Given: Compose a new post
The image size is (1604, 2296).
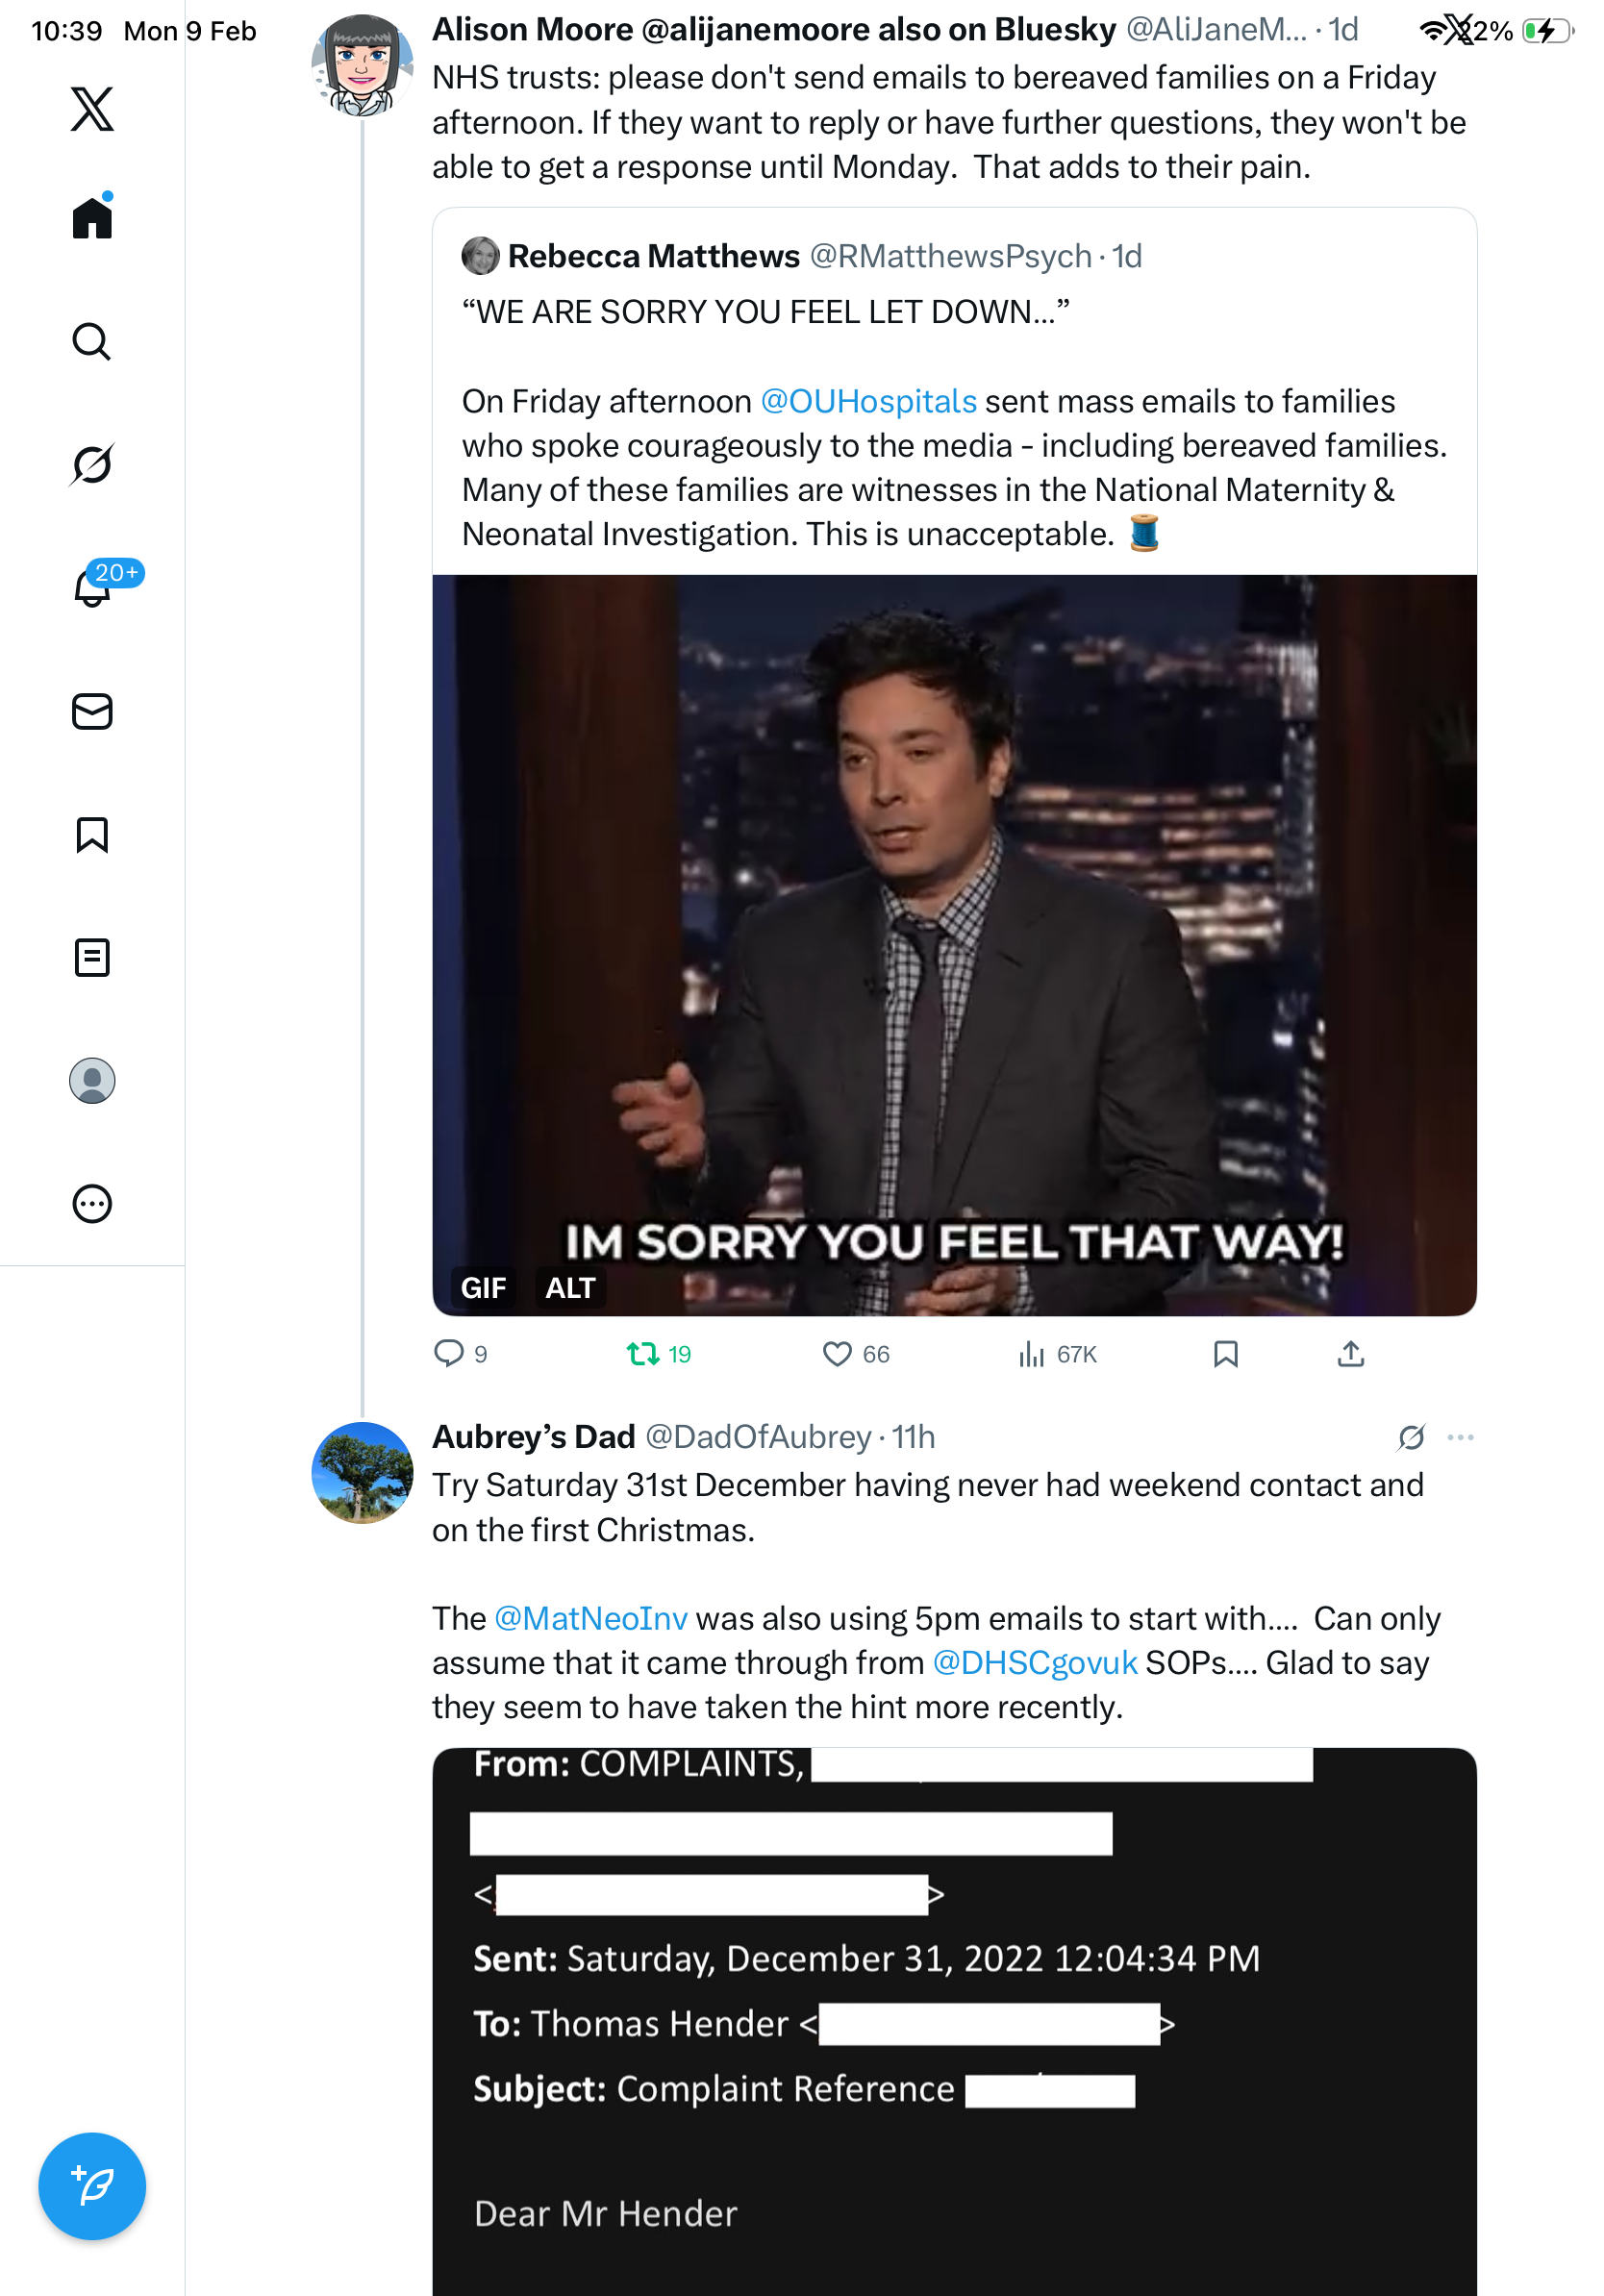Looking at the screenshot, I should 92,2187.
